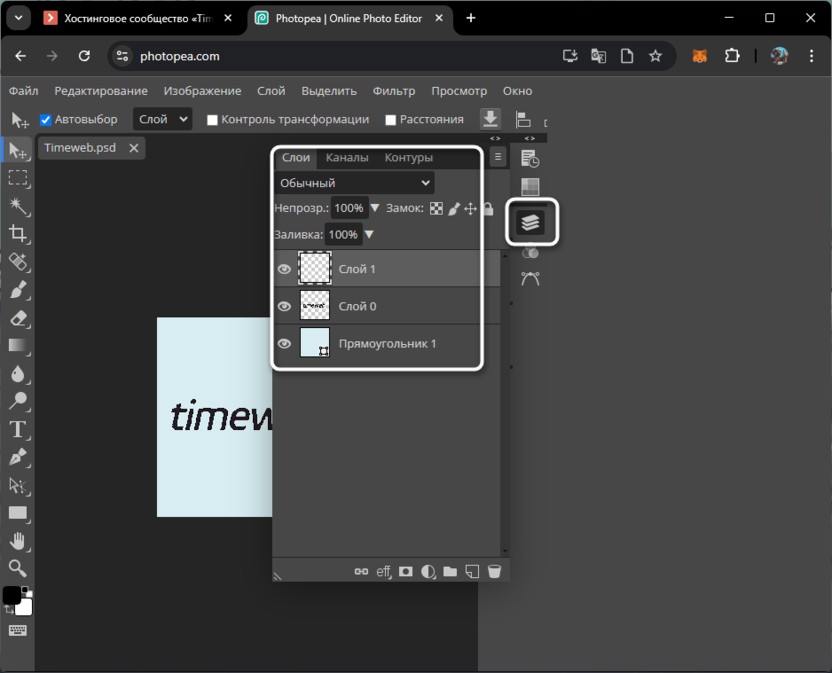
Task: Select the Magic Wand tool
Action: [x=17, y=206]
